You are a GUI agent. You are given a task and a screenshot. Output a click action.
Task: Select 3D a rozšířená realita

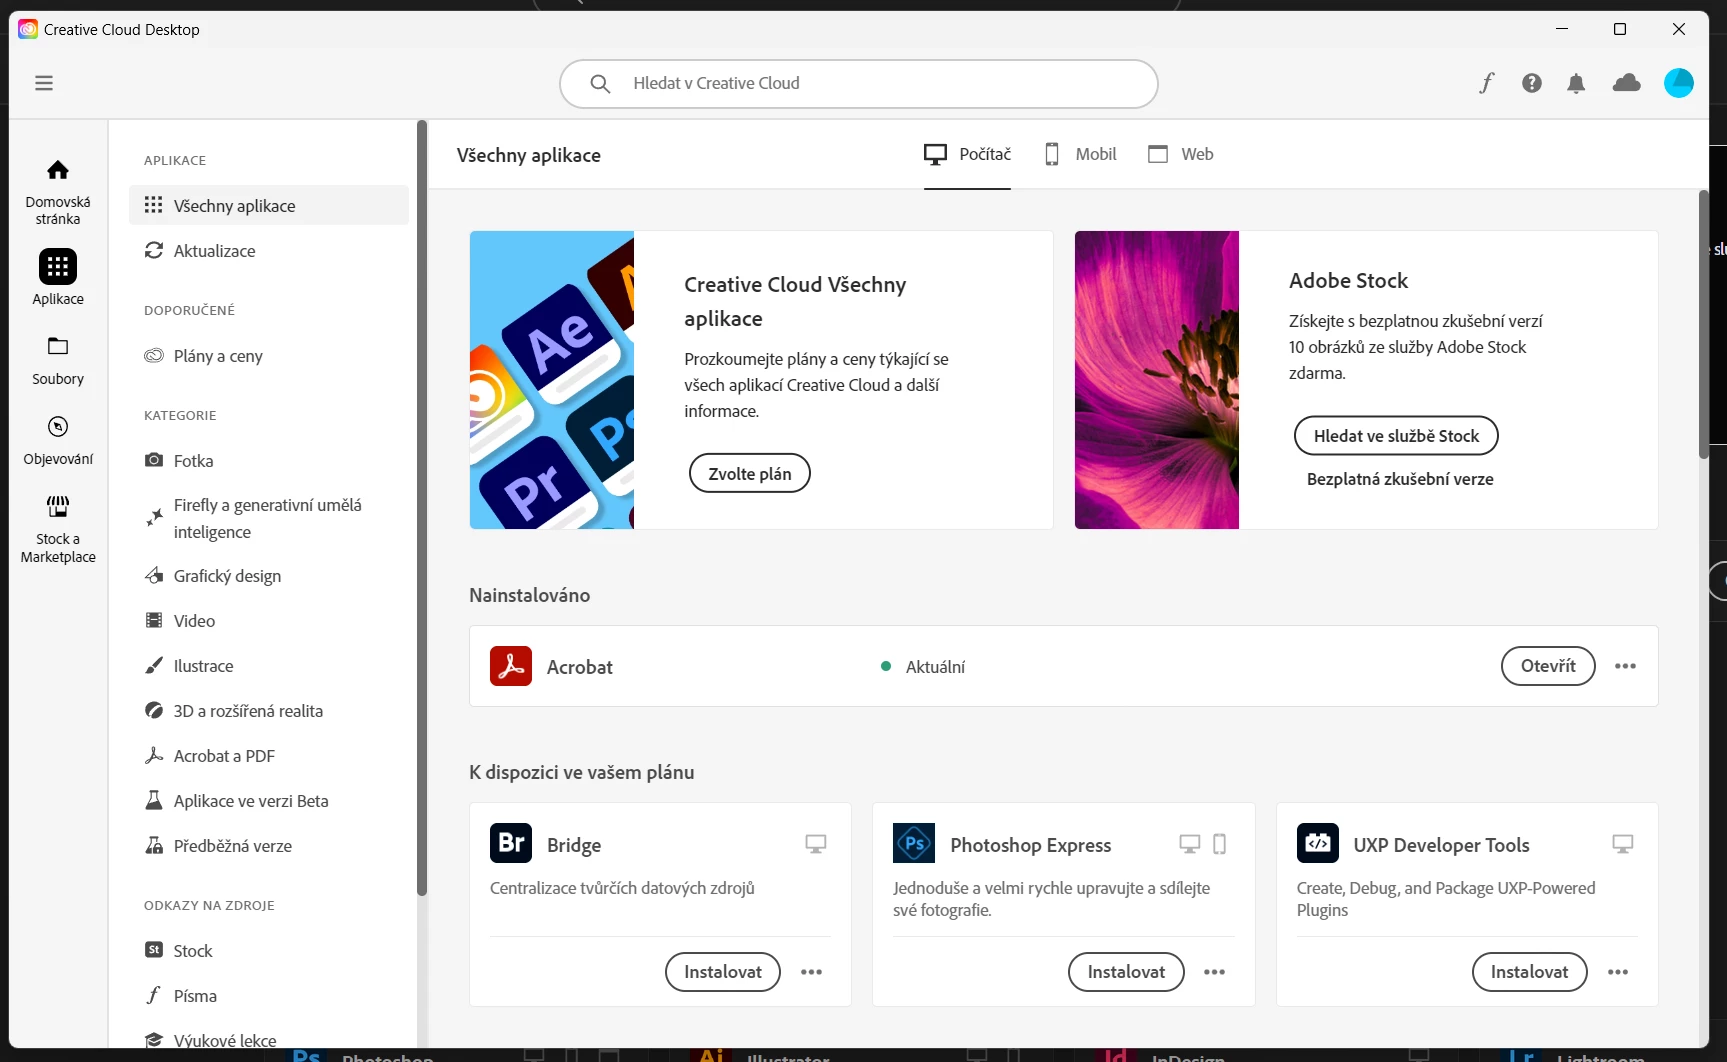point(269,710)
